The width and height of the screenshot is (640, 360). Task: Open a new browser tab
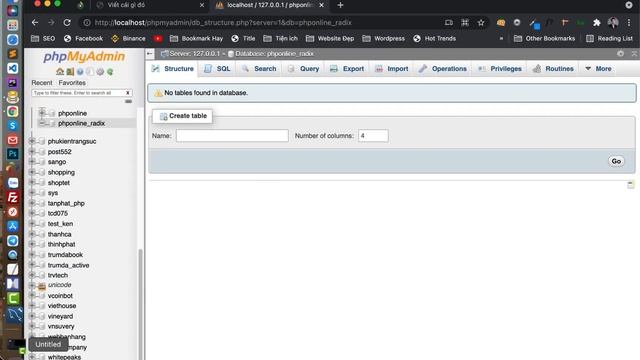pyautogui.click(x=340, y=5)
